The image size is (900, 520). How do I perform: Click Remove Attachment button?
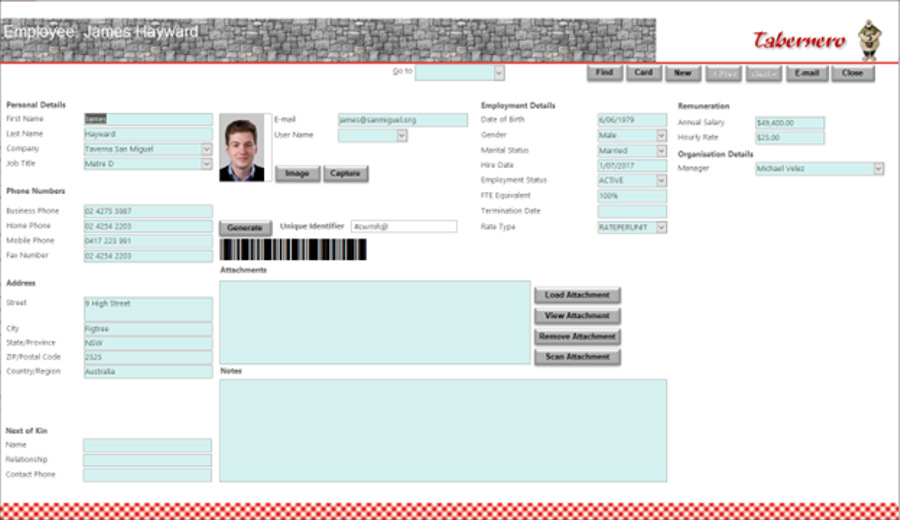tap(577, 336)
